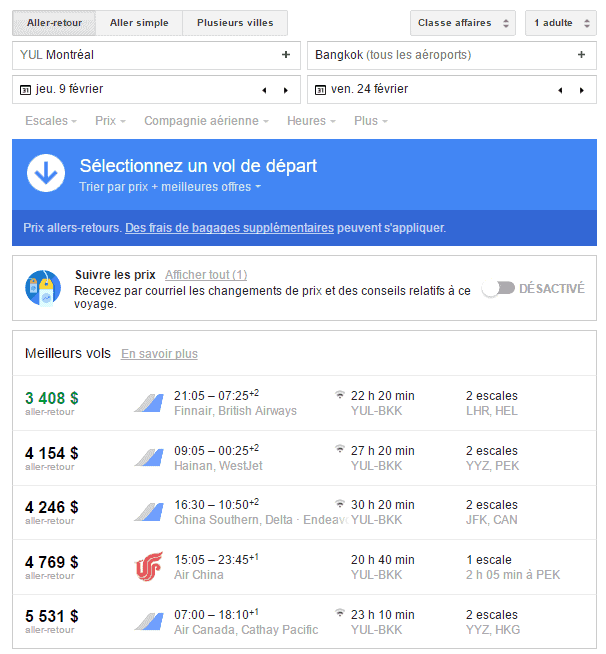Switch to the Plusieurs villes tab
The height and width of the screenshot is (654, 606).
[237, 23]
